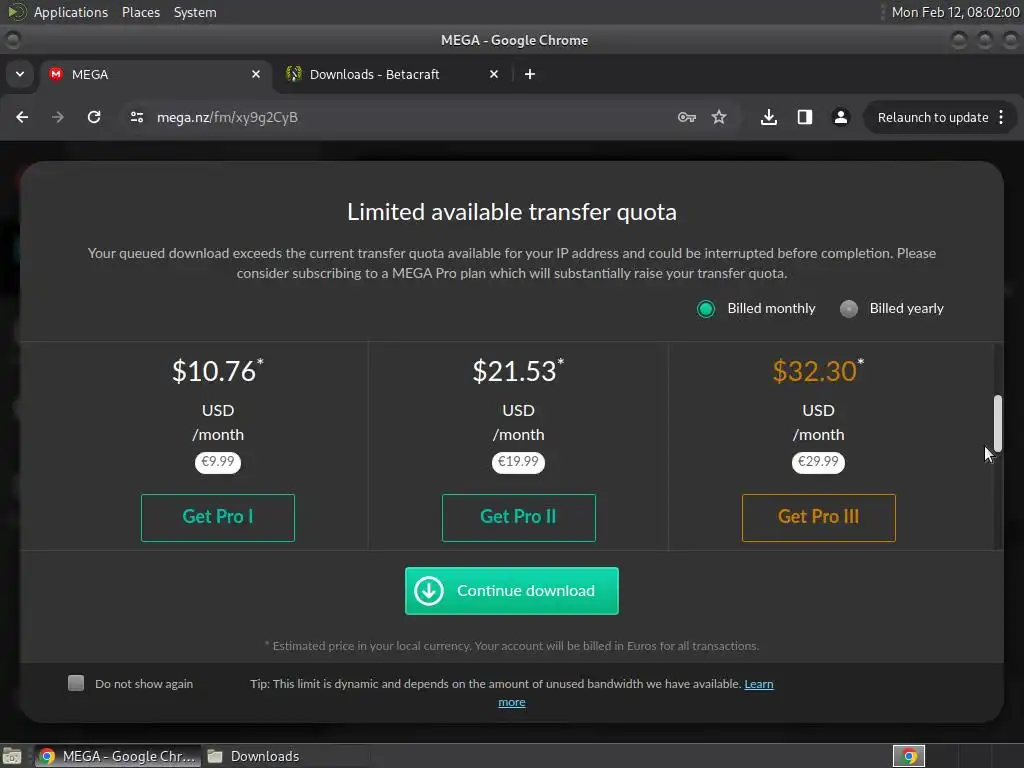
Task: Click the download arrow icon in Continue download
Action: click(429, 590)
